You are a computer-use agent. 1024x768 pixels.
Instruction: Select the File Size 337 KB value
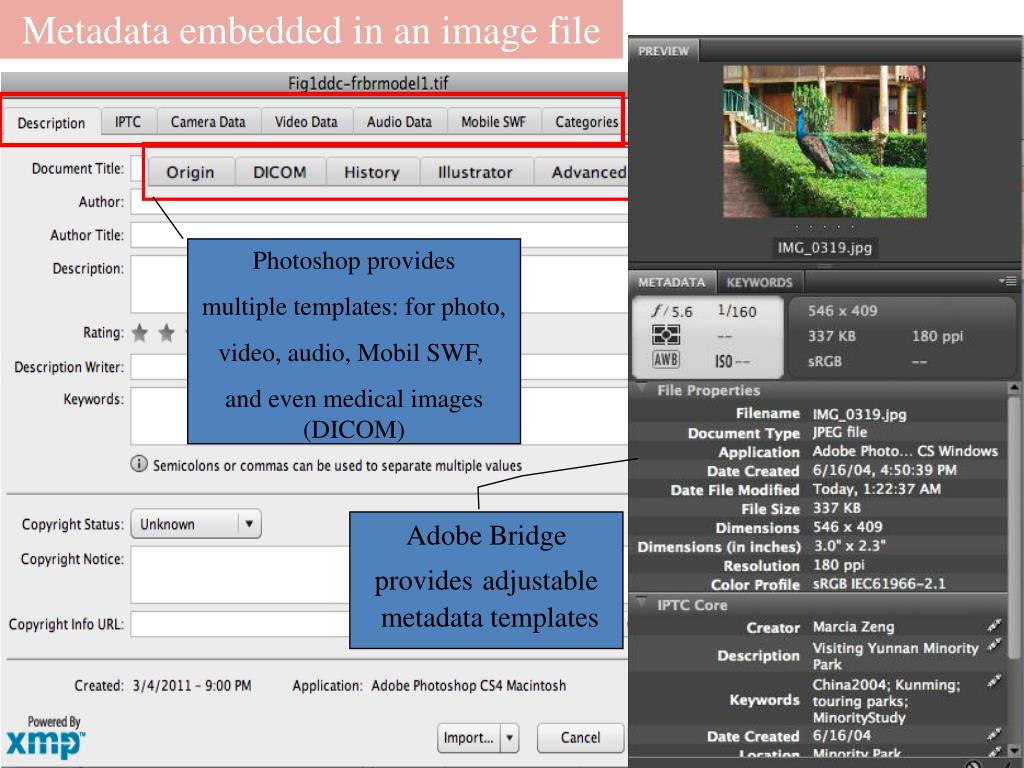coord(837,508)
